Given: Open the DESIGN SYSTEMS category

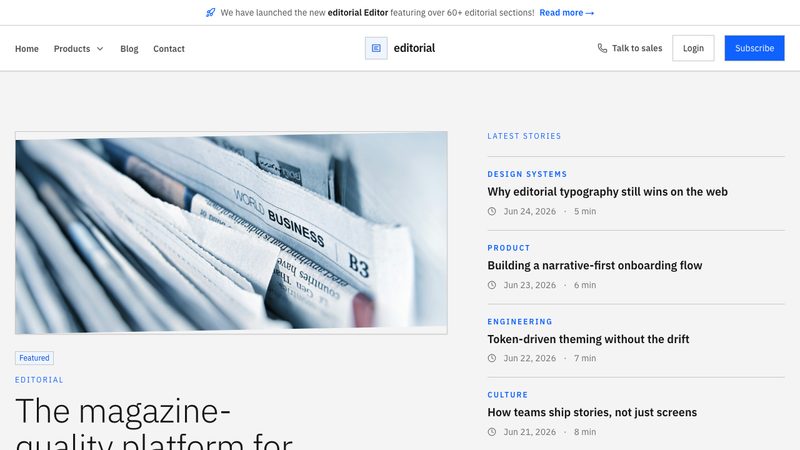Looking at the screenshot, I should [x=527, y=174].
